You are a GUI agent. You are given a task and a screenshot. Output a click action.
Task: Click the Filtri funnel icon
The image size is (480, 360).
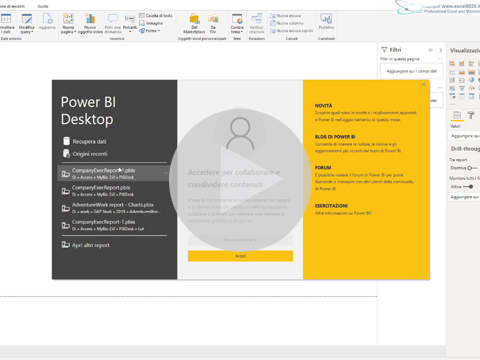coord(384,50)
